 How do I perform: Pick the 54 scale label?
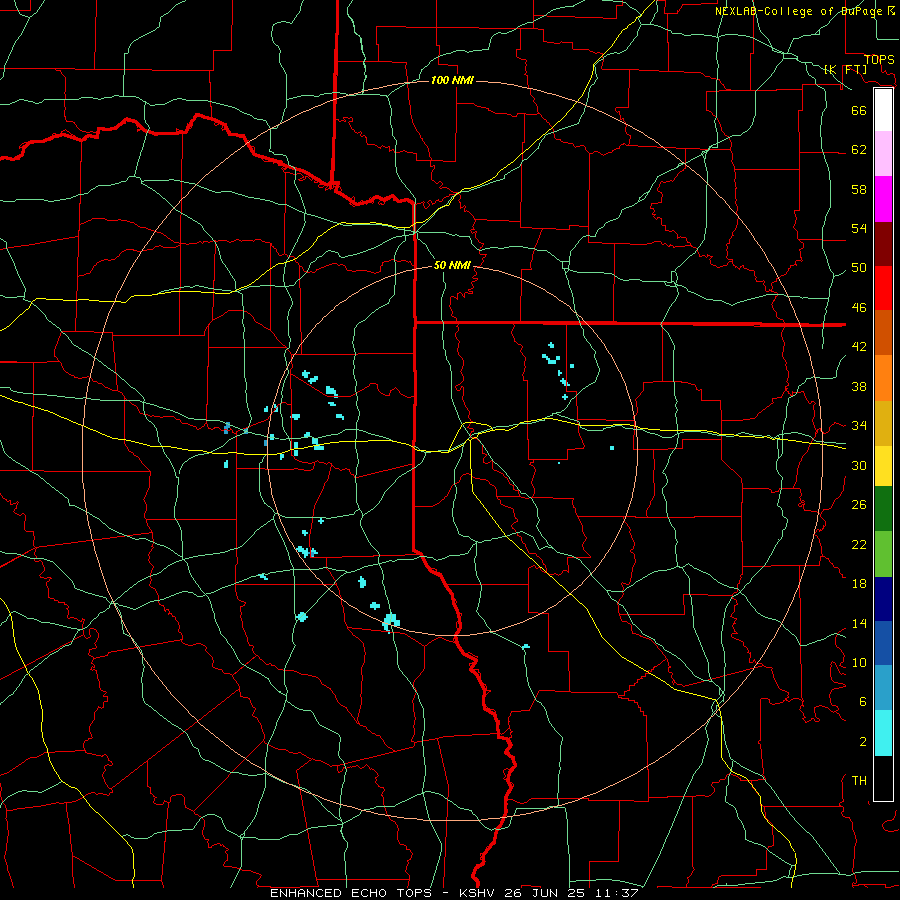point(859,228)
